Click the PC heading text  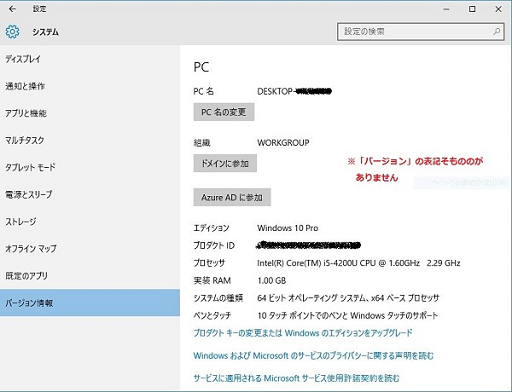point(201,67)
